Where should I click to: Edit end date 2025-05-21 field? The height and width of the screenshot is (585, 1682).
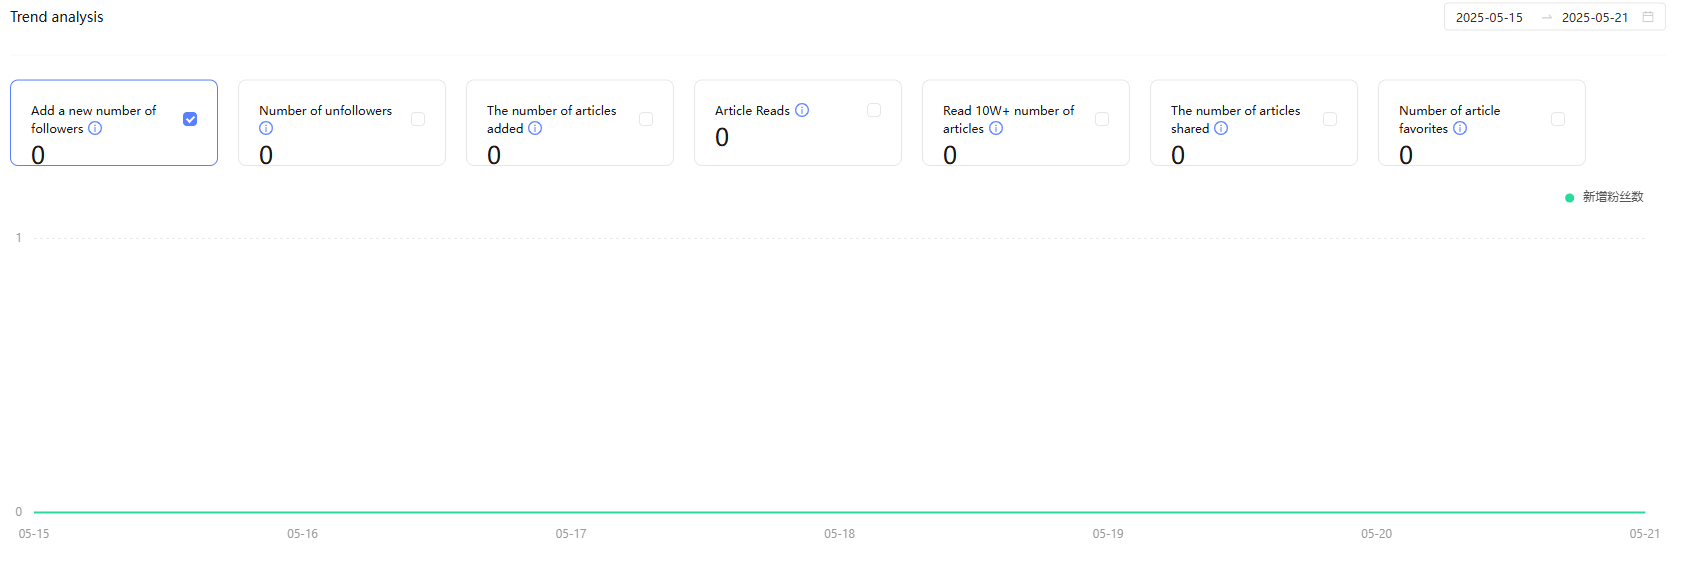click(x=1595, y=17)
